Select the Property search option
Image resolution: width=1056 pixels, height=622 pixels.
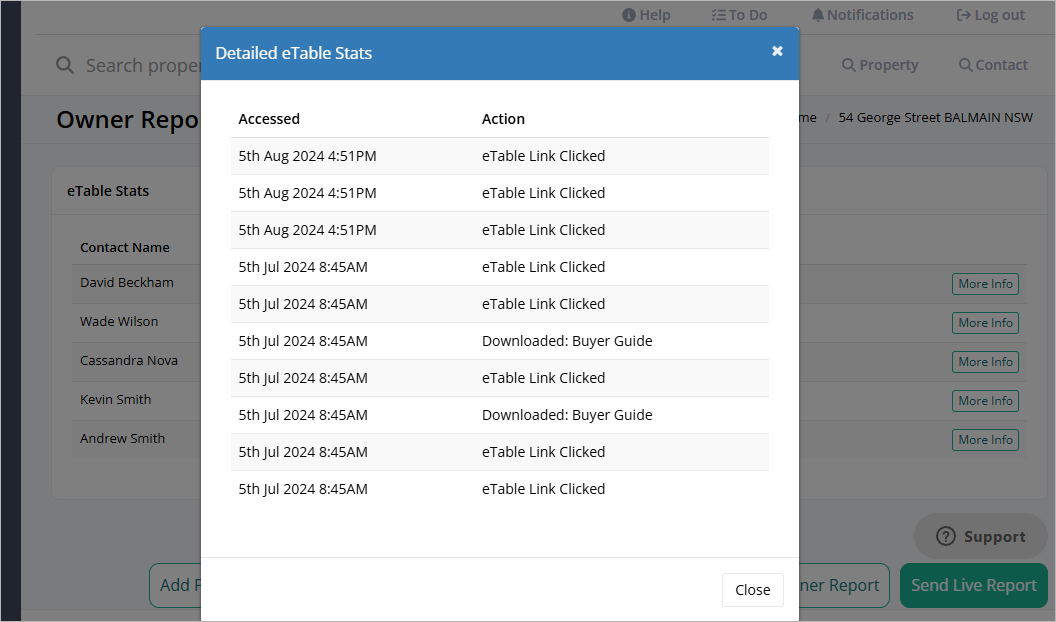click(x=880, y=65)
